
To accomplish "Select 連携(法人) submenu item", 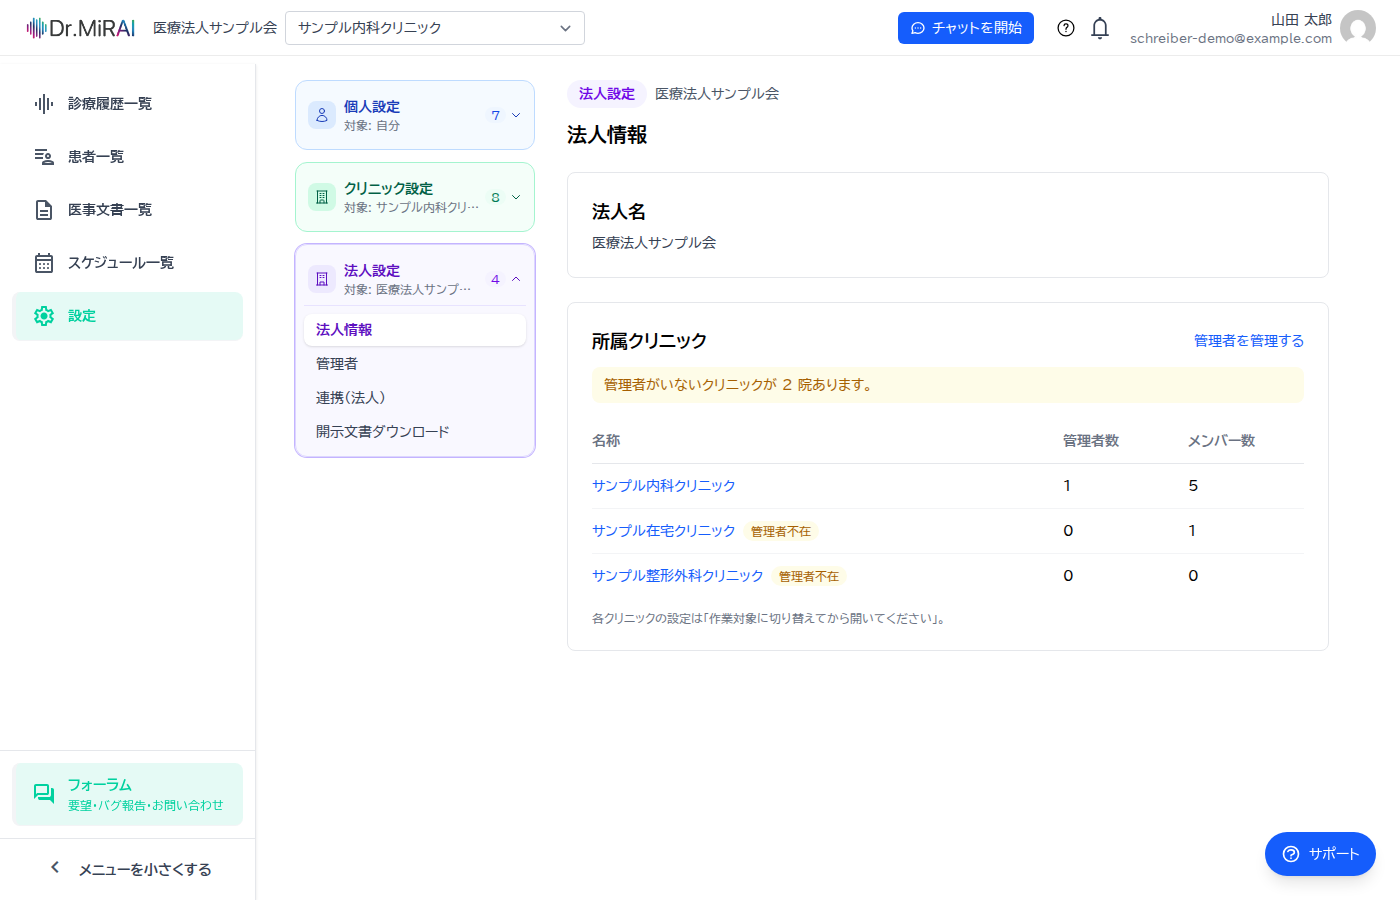I will (415, 398).
